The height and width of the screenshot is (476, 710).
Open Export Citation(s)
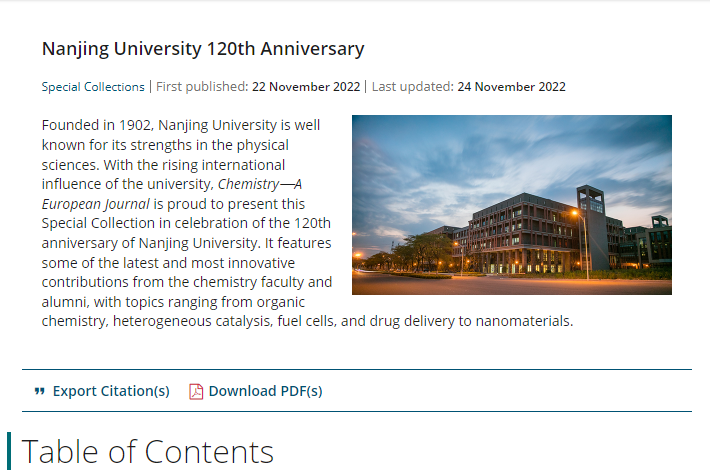tap(111, 391)
